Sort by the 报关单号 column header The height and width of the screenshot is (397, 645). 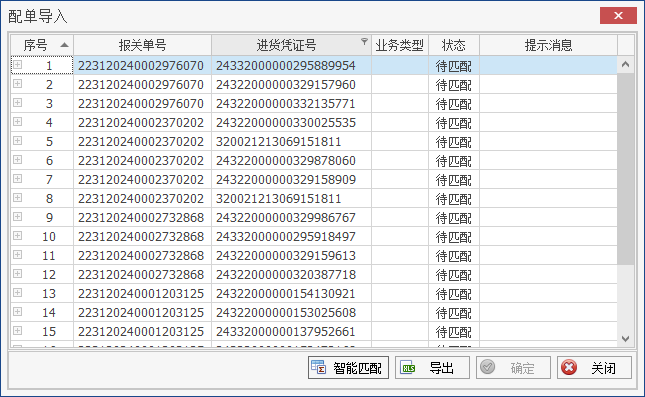click(x=142, y=45)
